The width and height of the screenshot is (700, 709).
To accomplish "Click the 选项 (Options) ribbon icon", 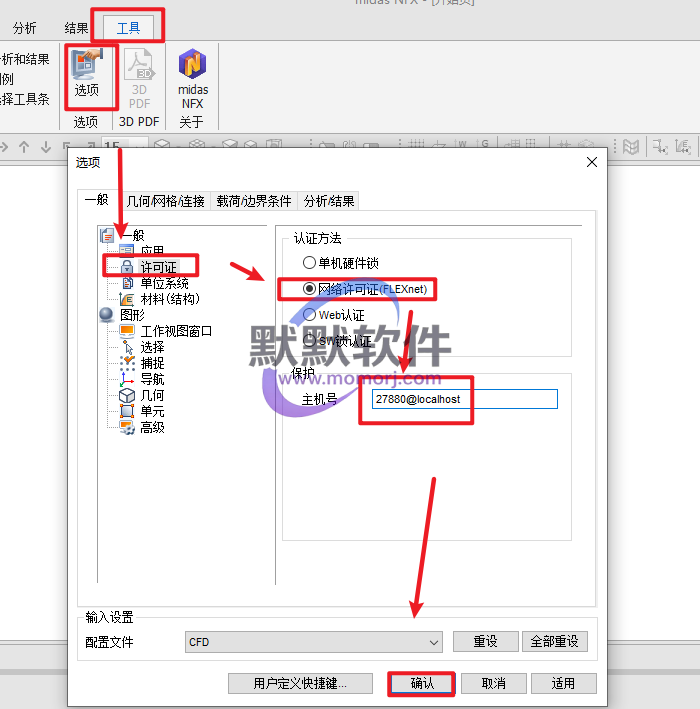I will (x=87, y=74).
